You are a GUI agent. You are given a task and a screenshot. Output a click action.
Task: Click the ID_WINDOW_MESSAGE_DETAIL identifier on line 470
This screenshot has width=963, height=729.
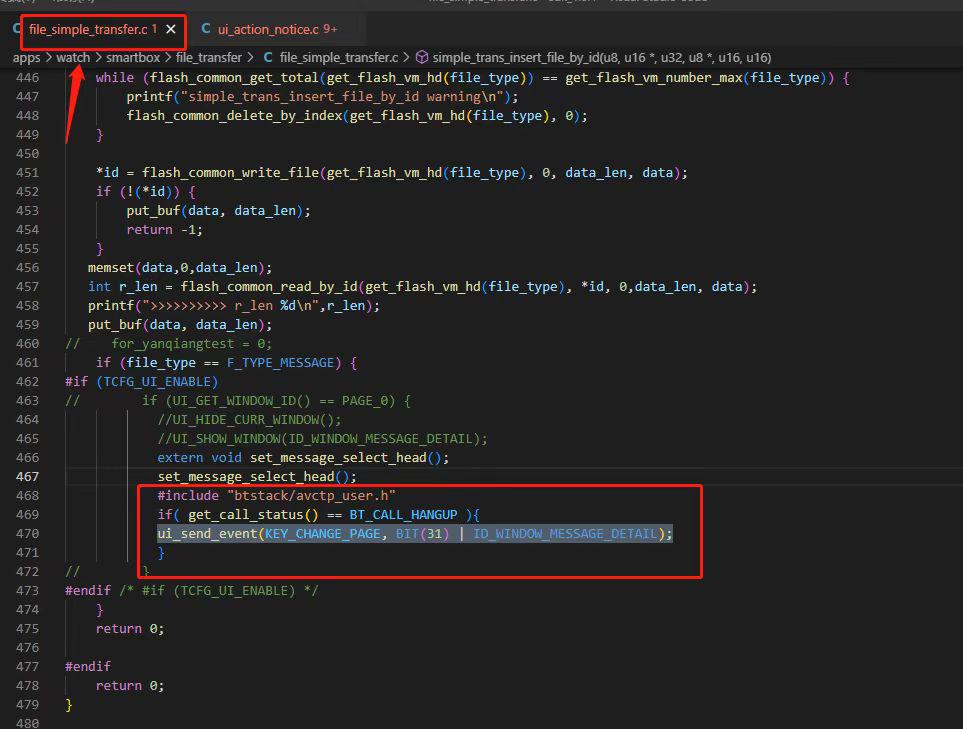[x=565, y=534]
